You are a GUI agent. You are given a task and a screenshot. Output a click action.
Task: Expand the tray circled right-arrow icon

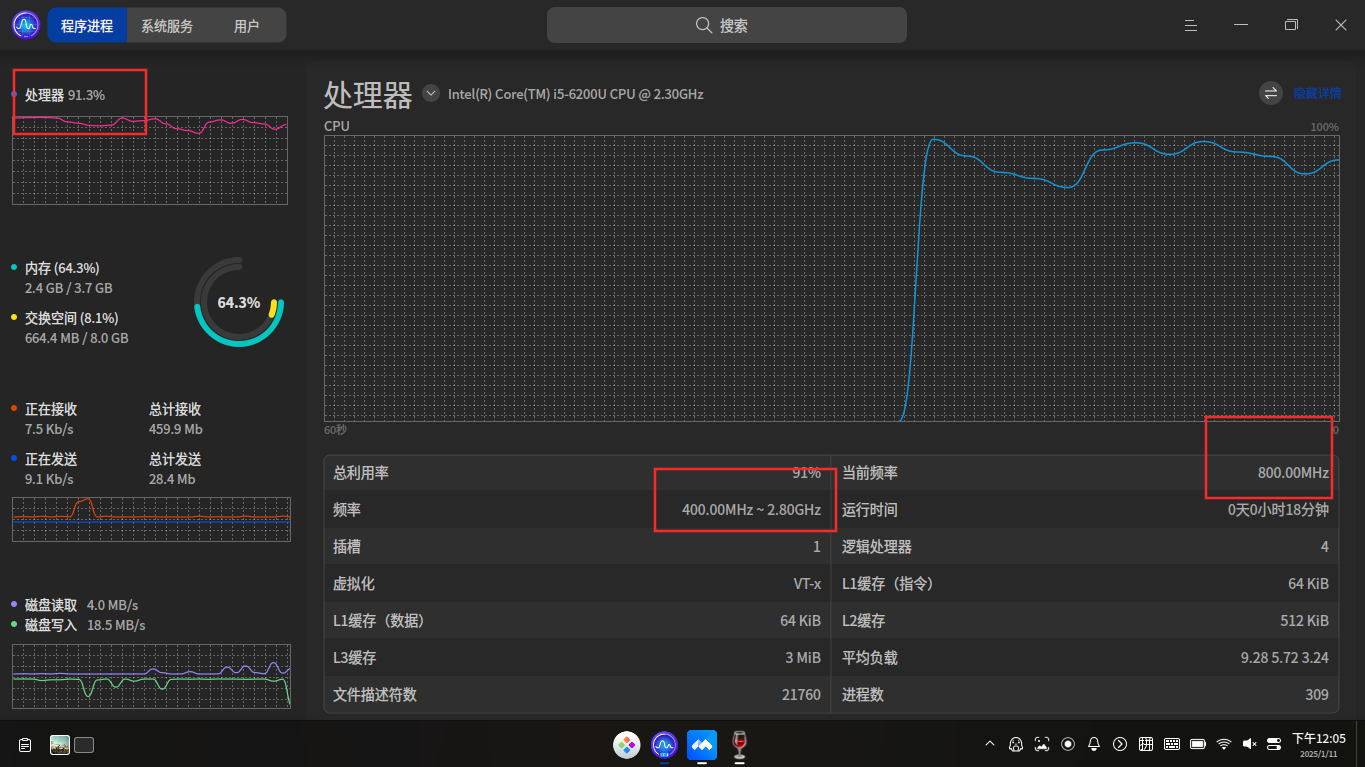coord(1120,744)
